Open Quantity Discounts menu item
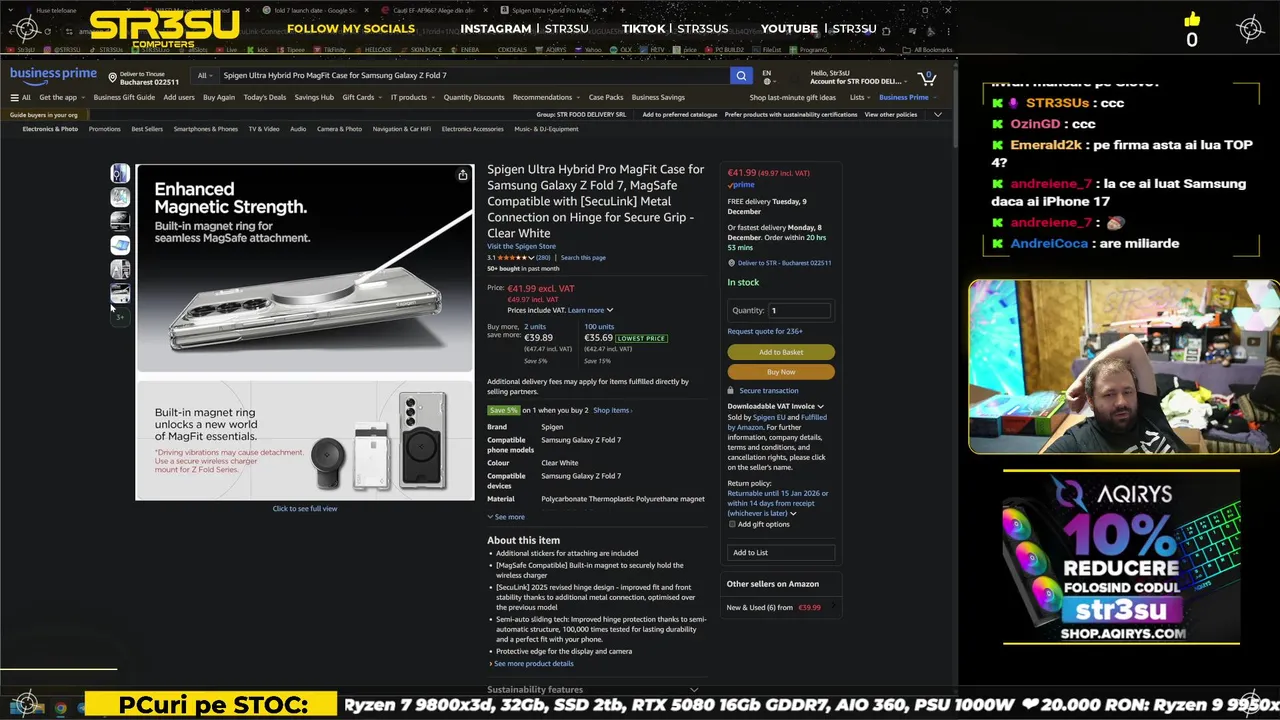This screenshot has width=1280, height=720. click(474, 97)
